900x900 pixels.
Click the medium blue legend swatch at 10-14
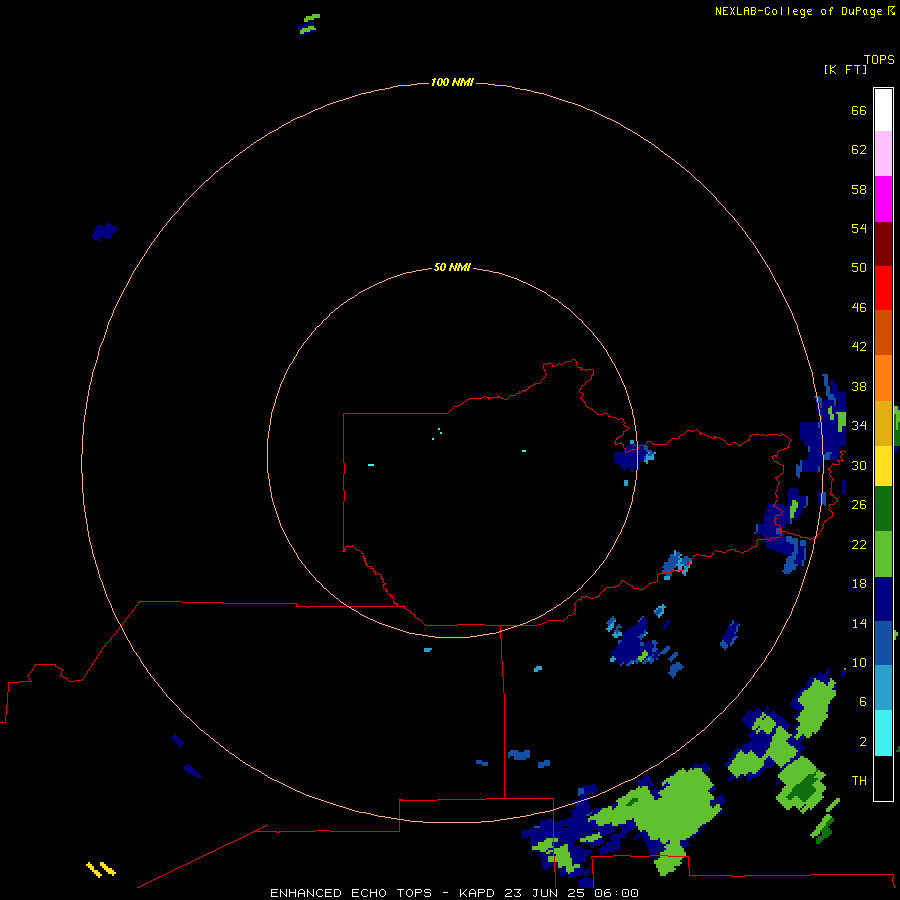[883, 642]
